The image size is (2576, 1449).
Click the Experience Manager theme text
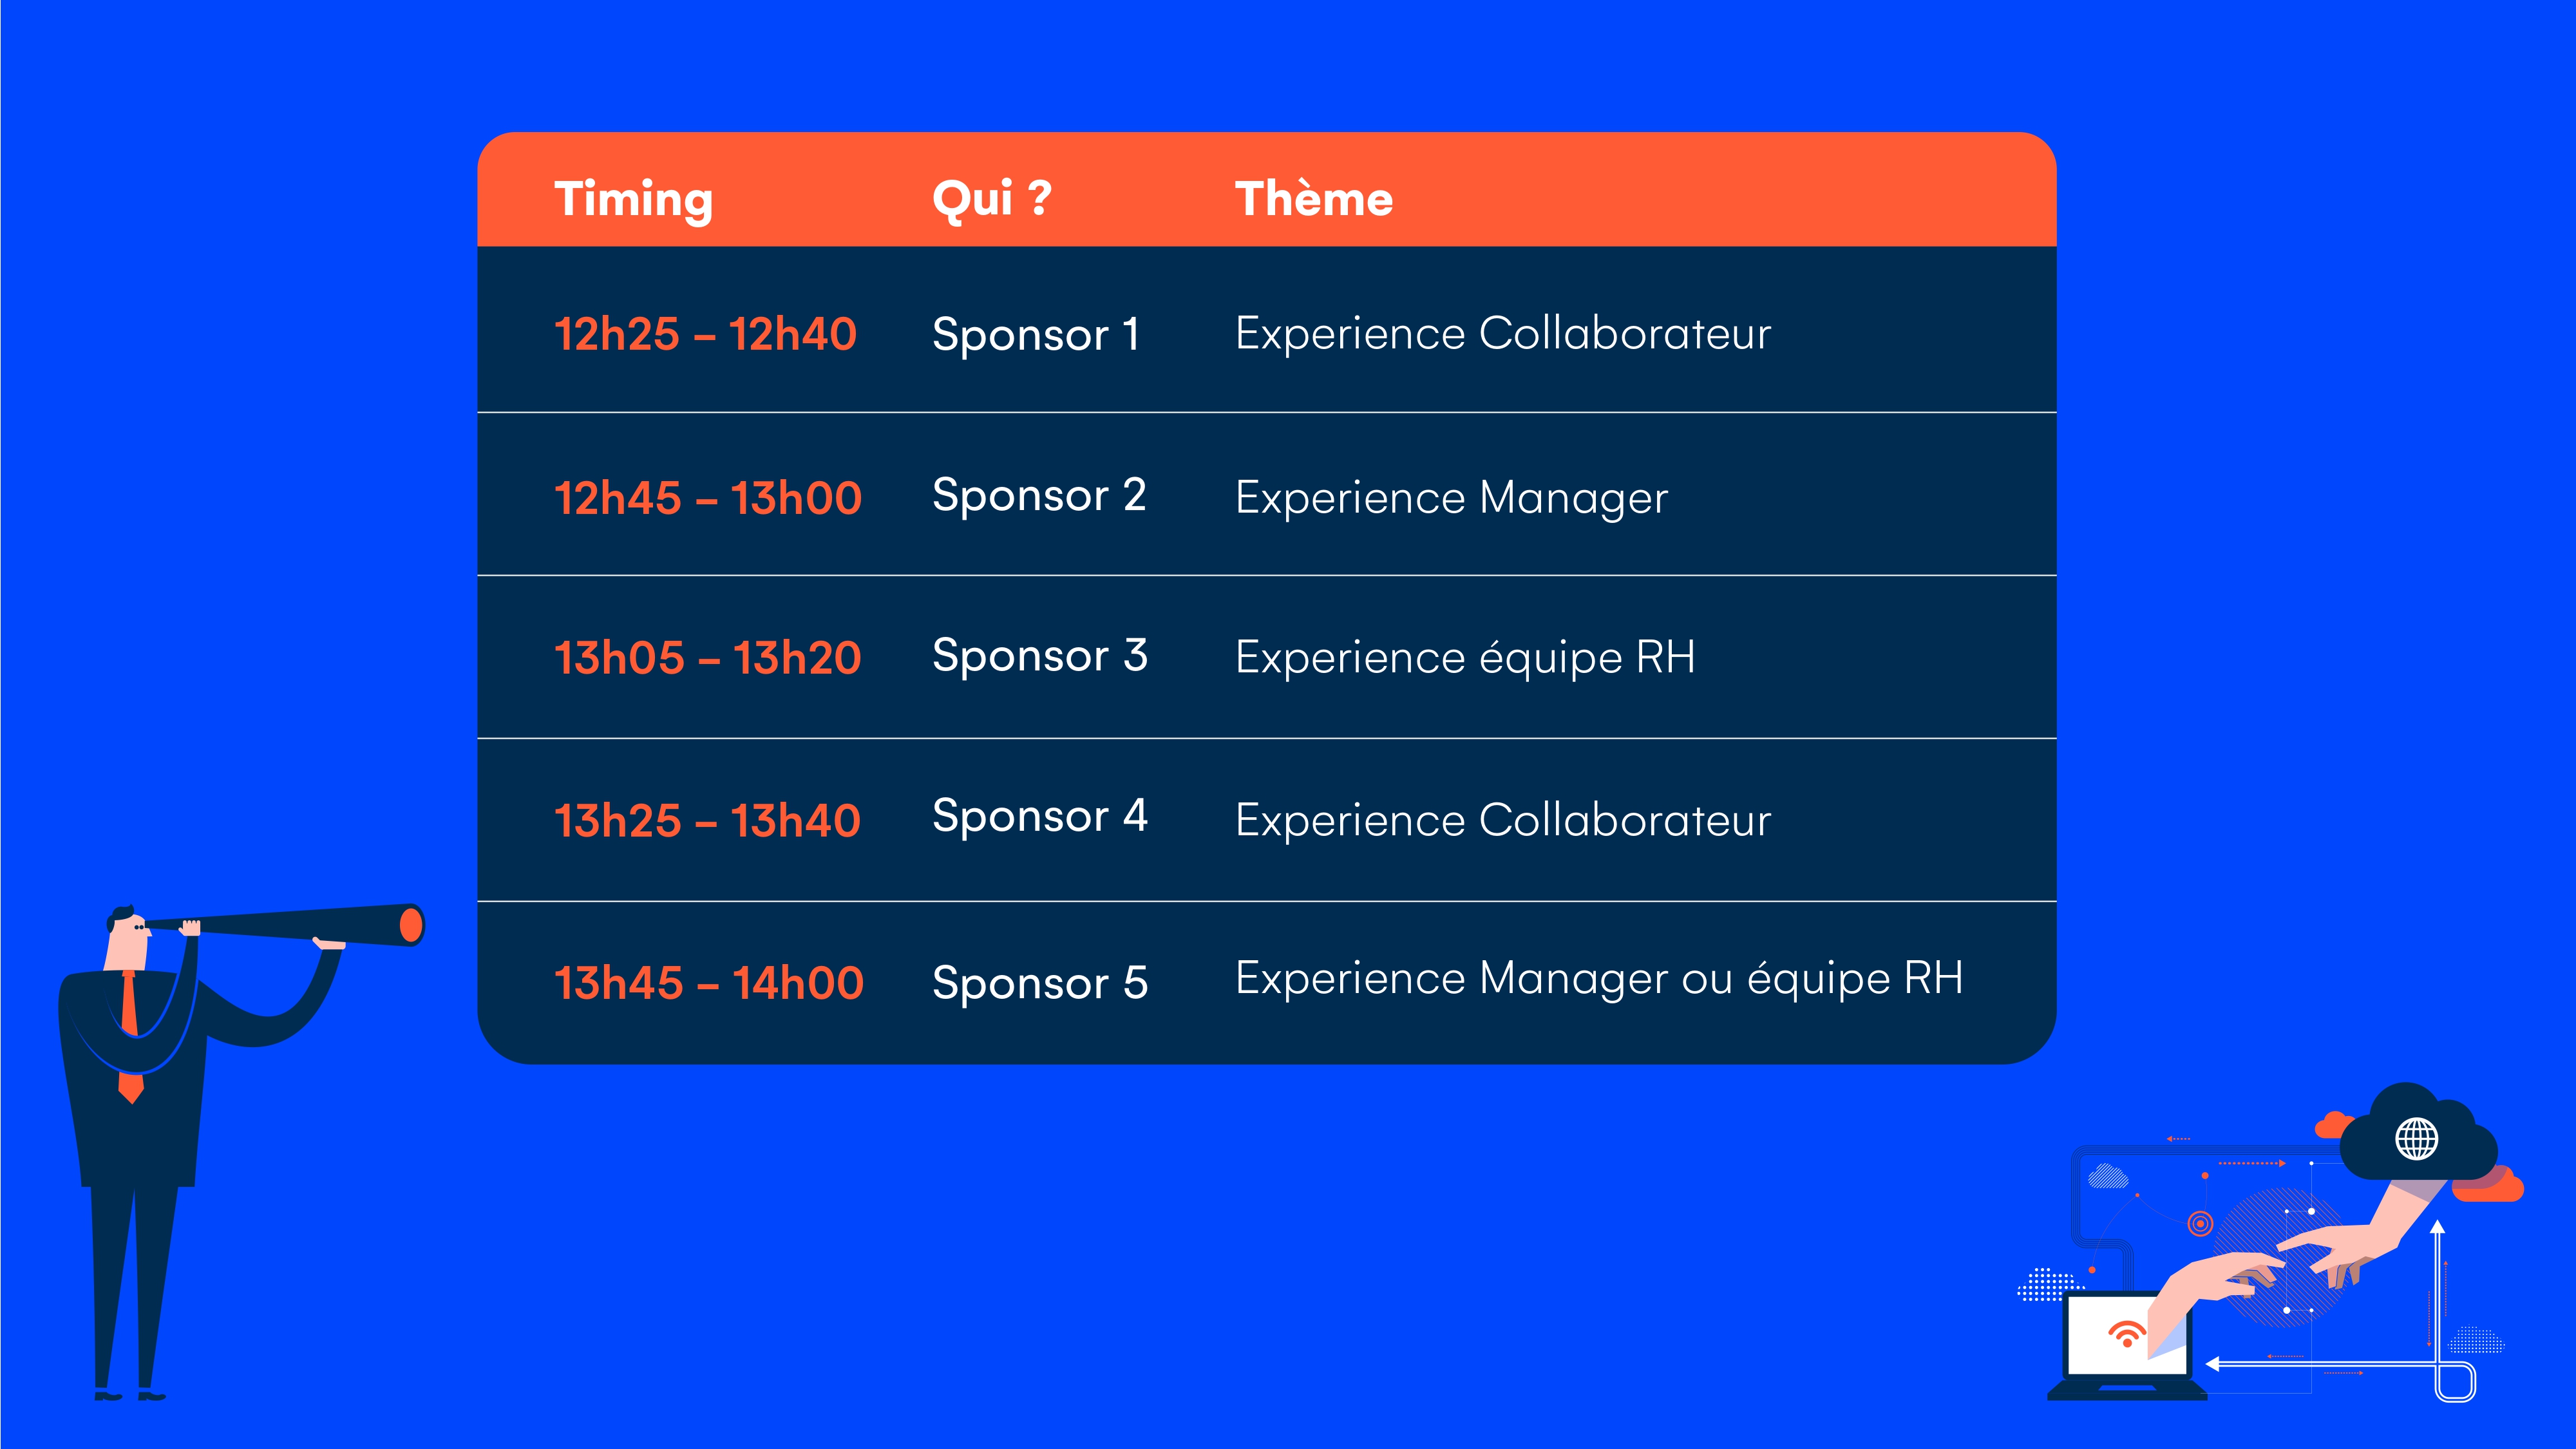[x=1451, y=498]
